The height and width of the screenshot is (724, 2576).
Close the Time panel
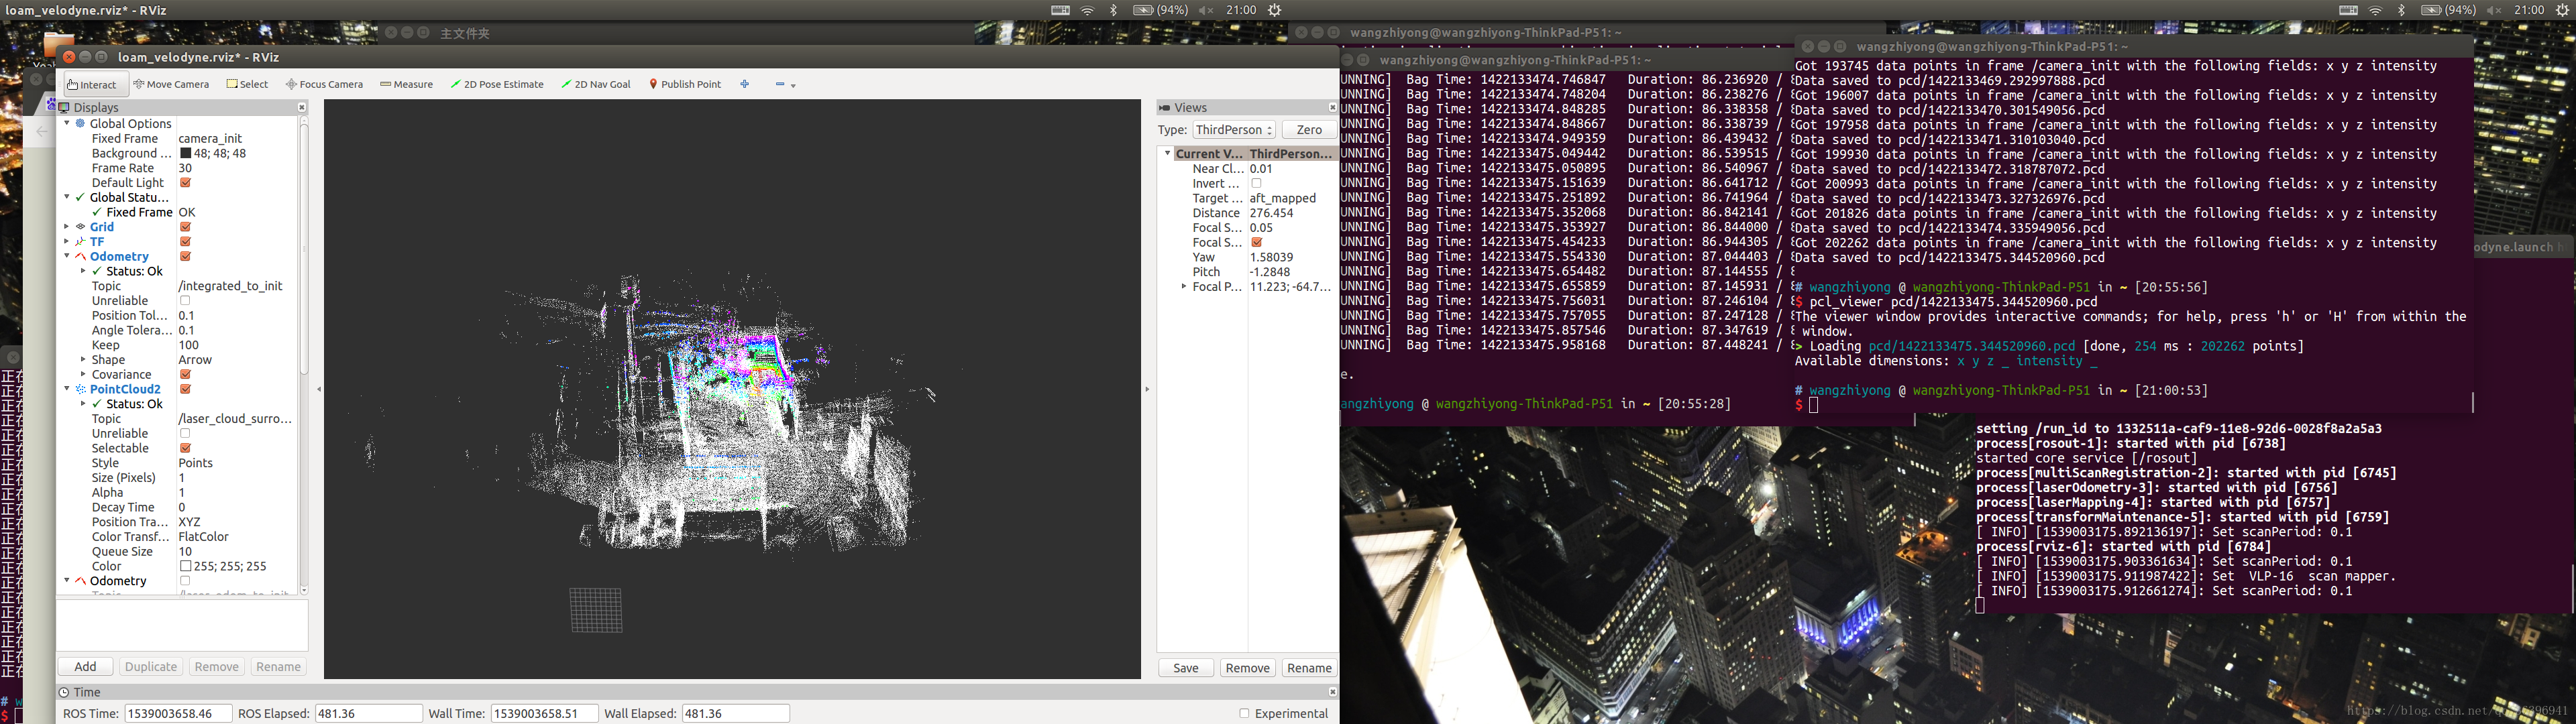(x=1332, y=691)
